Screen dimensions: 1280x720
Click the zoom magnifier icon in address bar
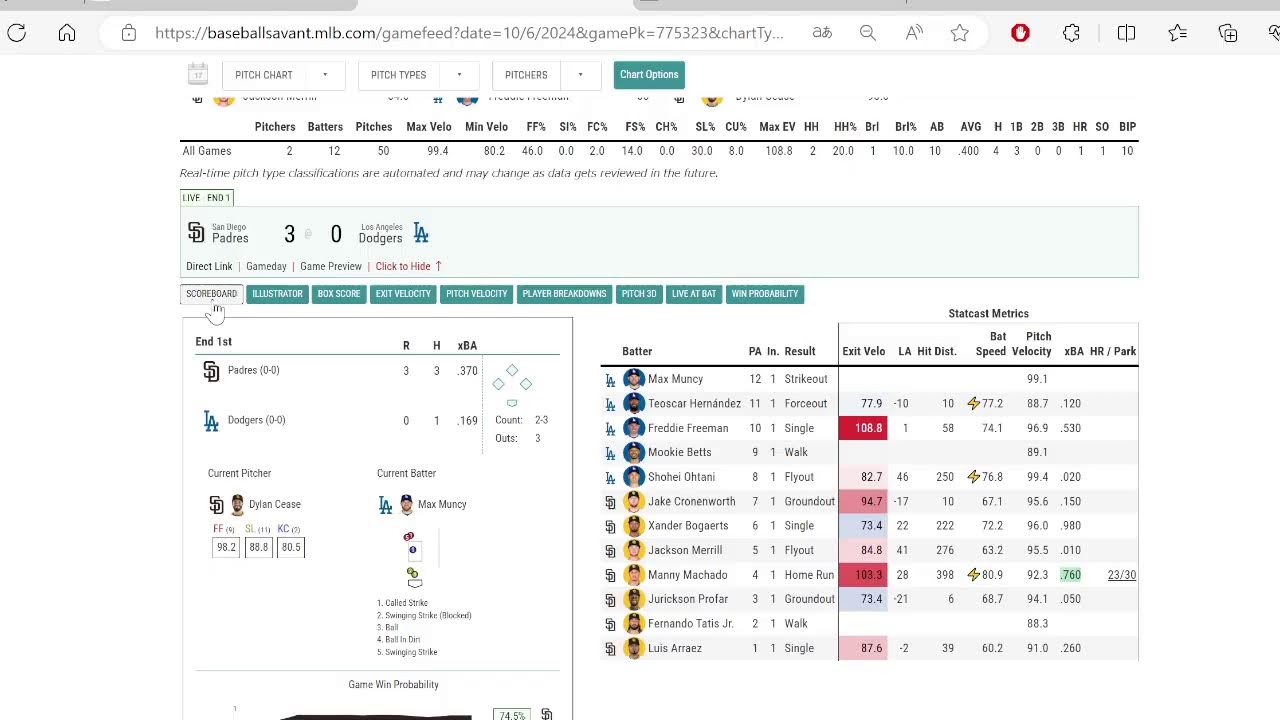click(x=868, y=33)
